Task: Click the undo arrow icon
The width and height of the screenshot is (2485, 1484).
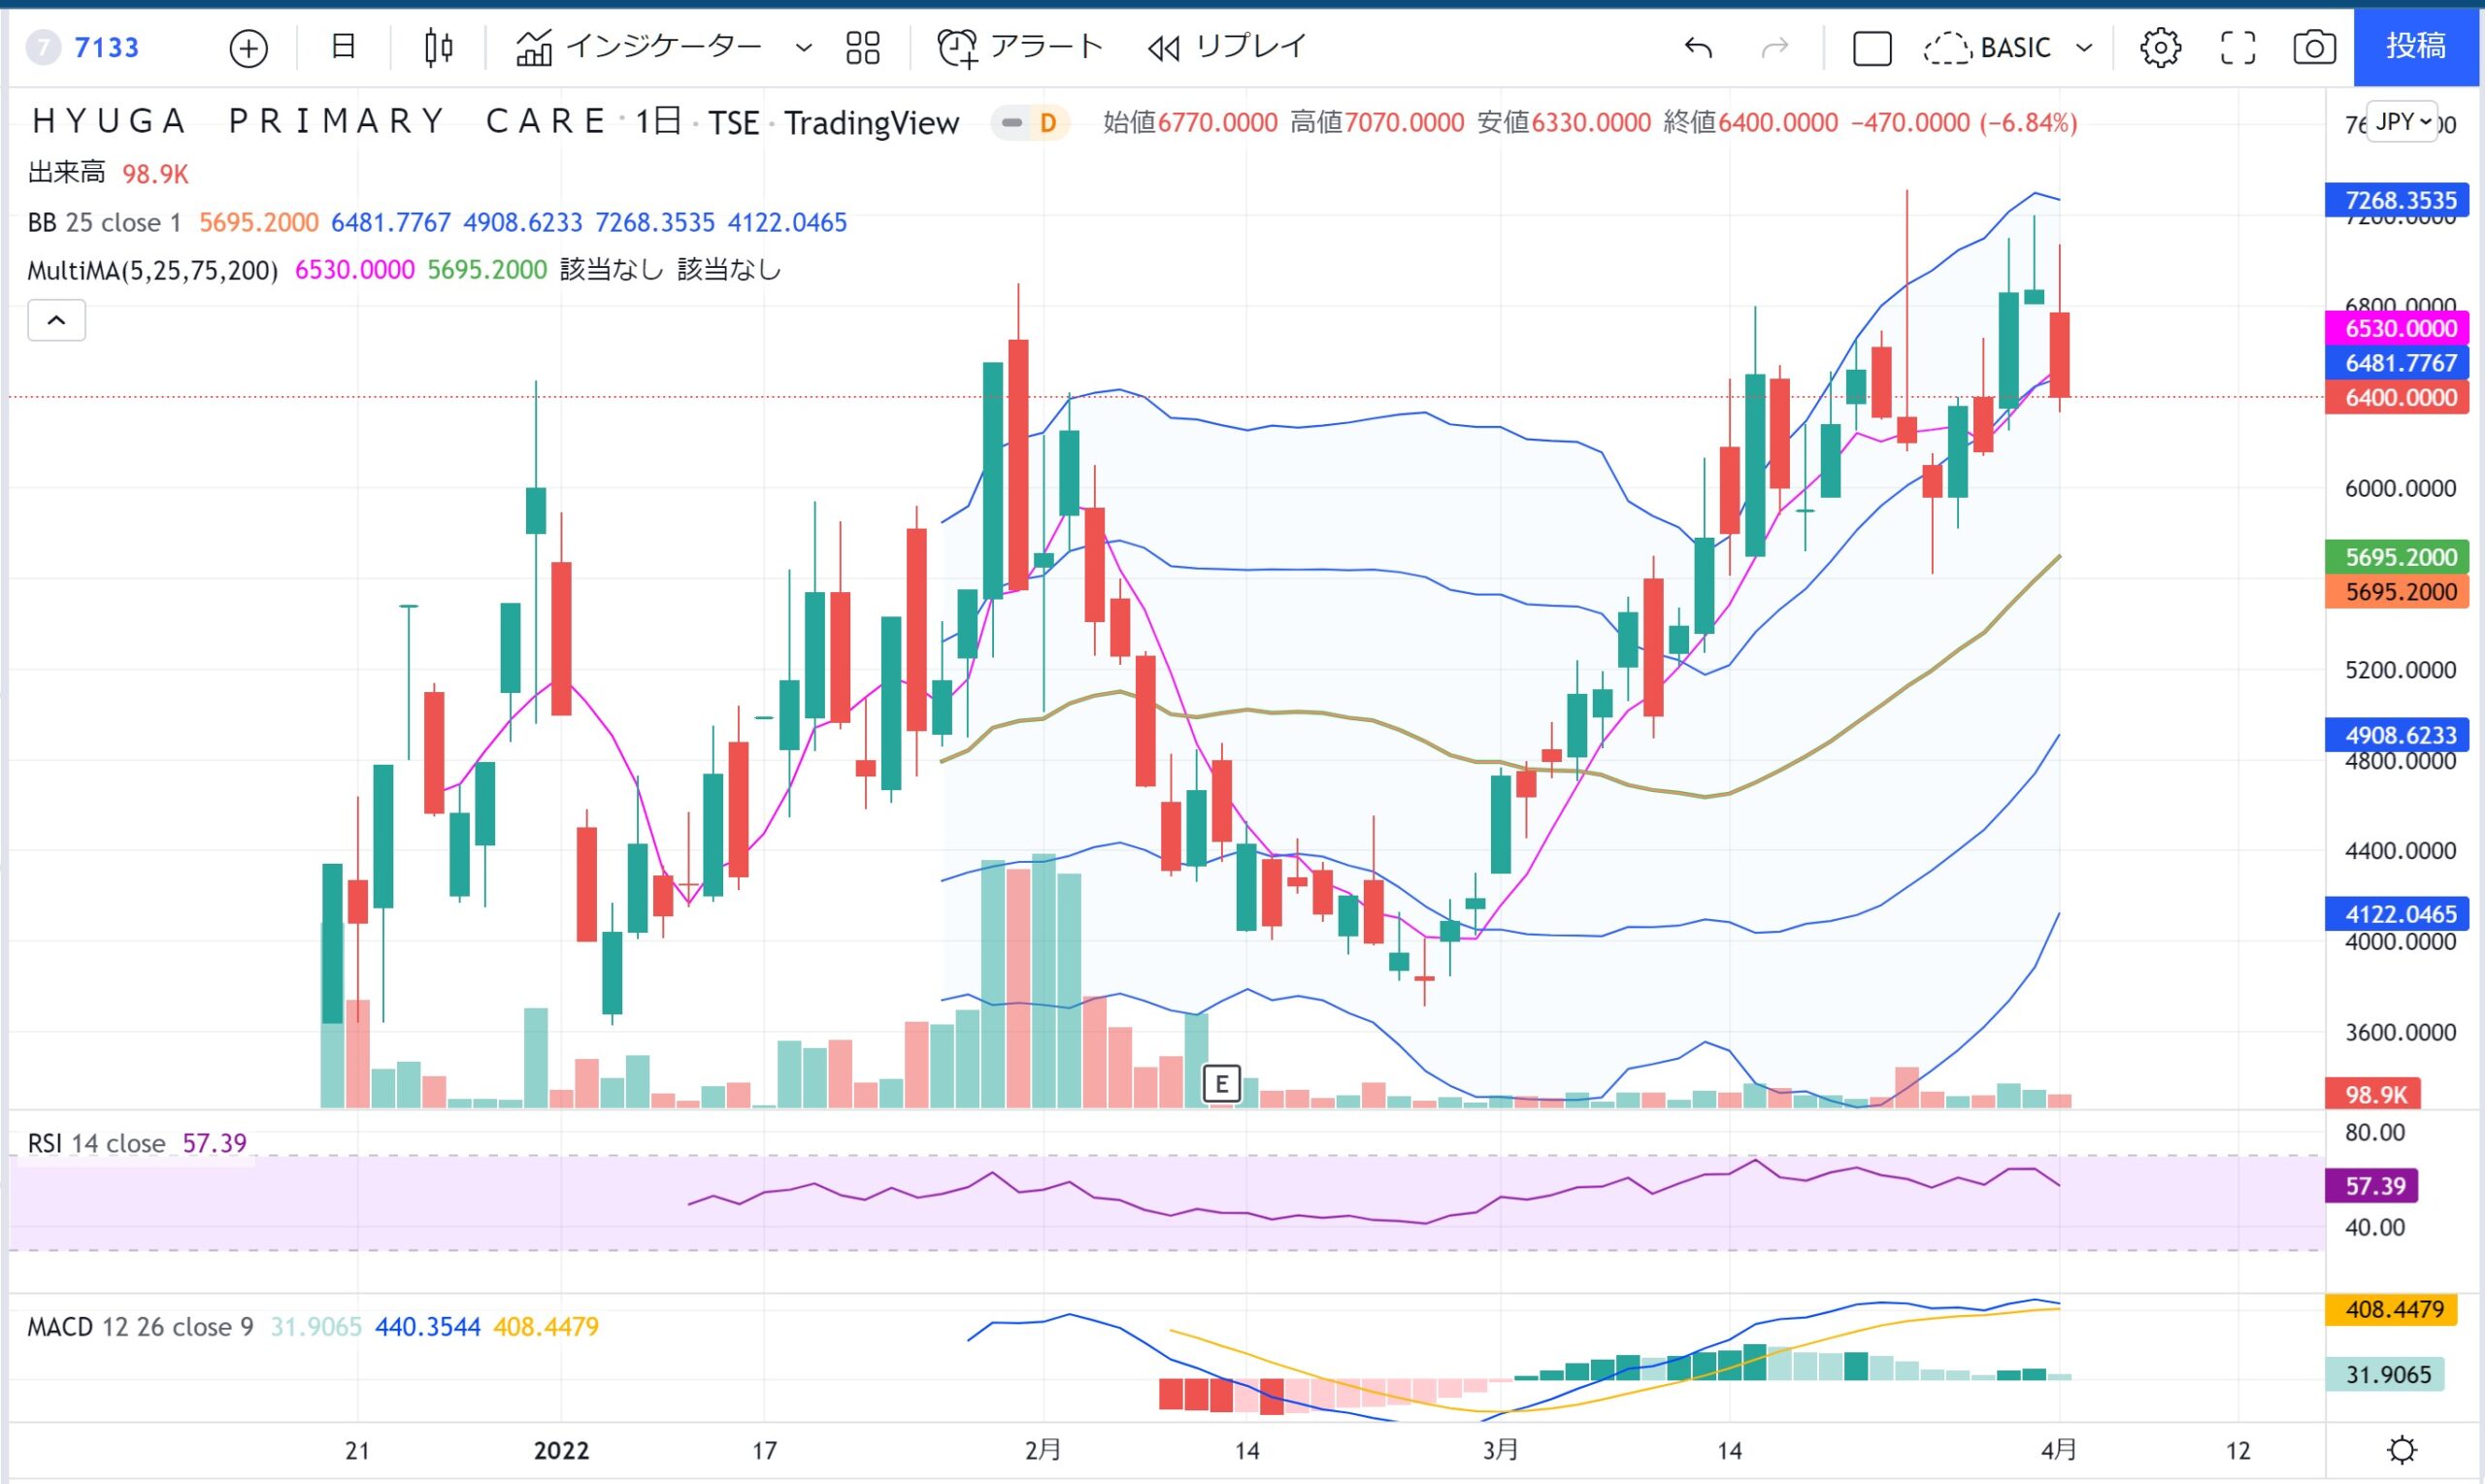Action: point(1698,48)
